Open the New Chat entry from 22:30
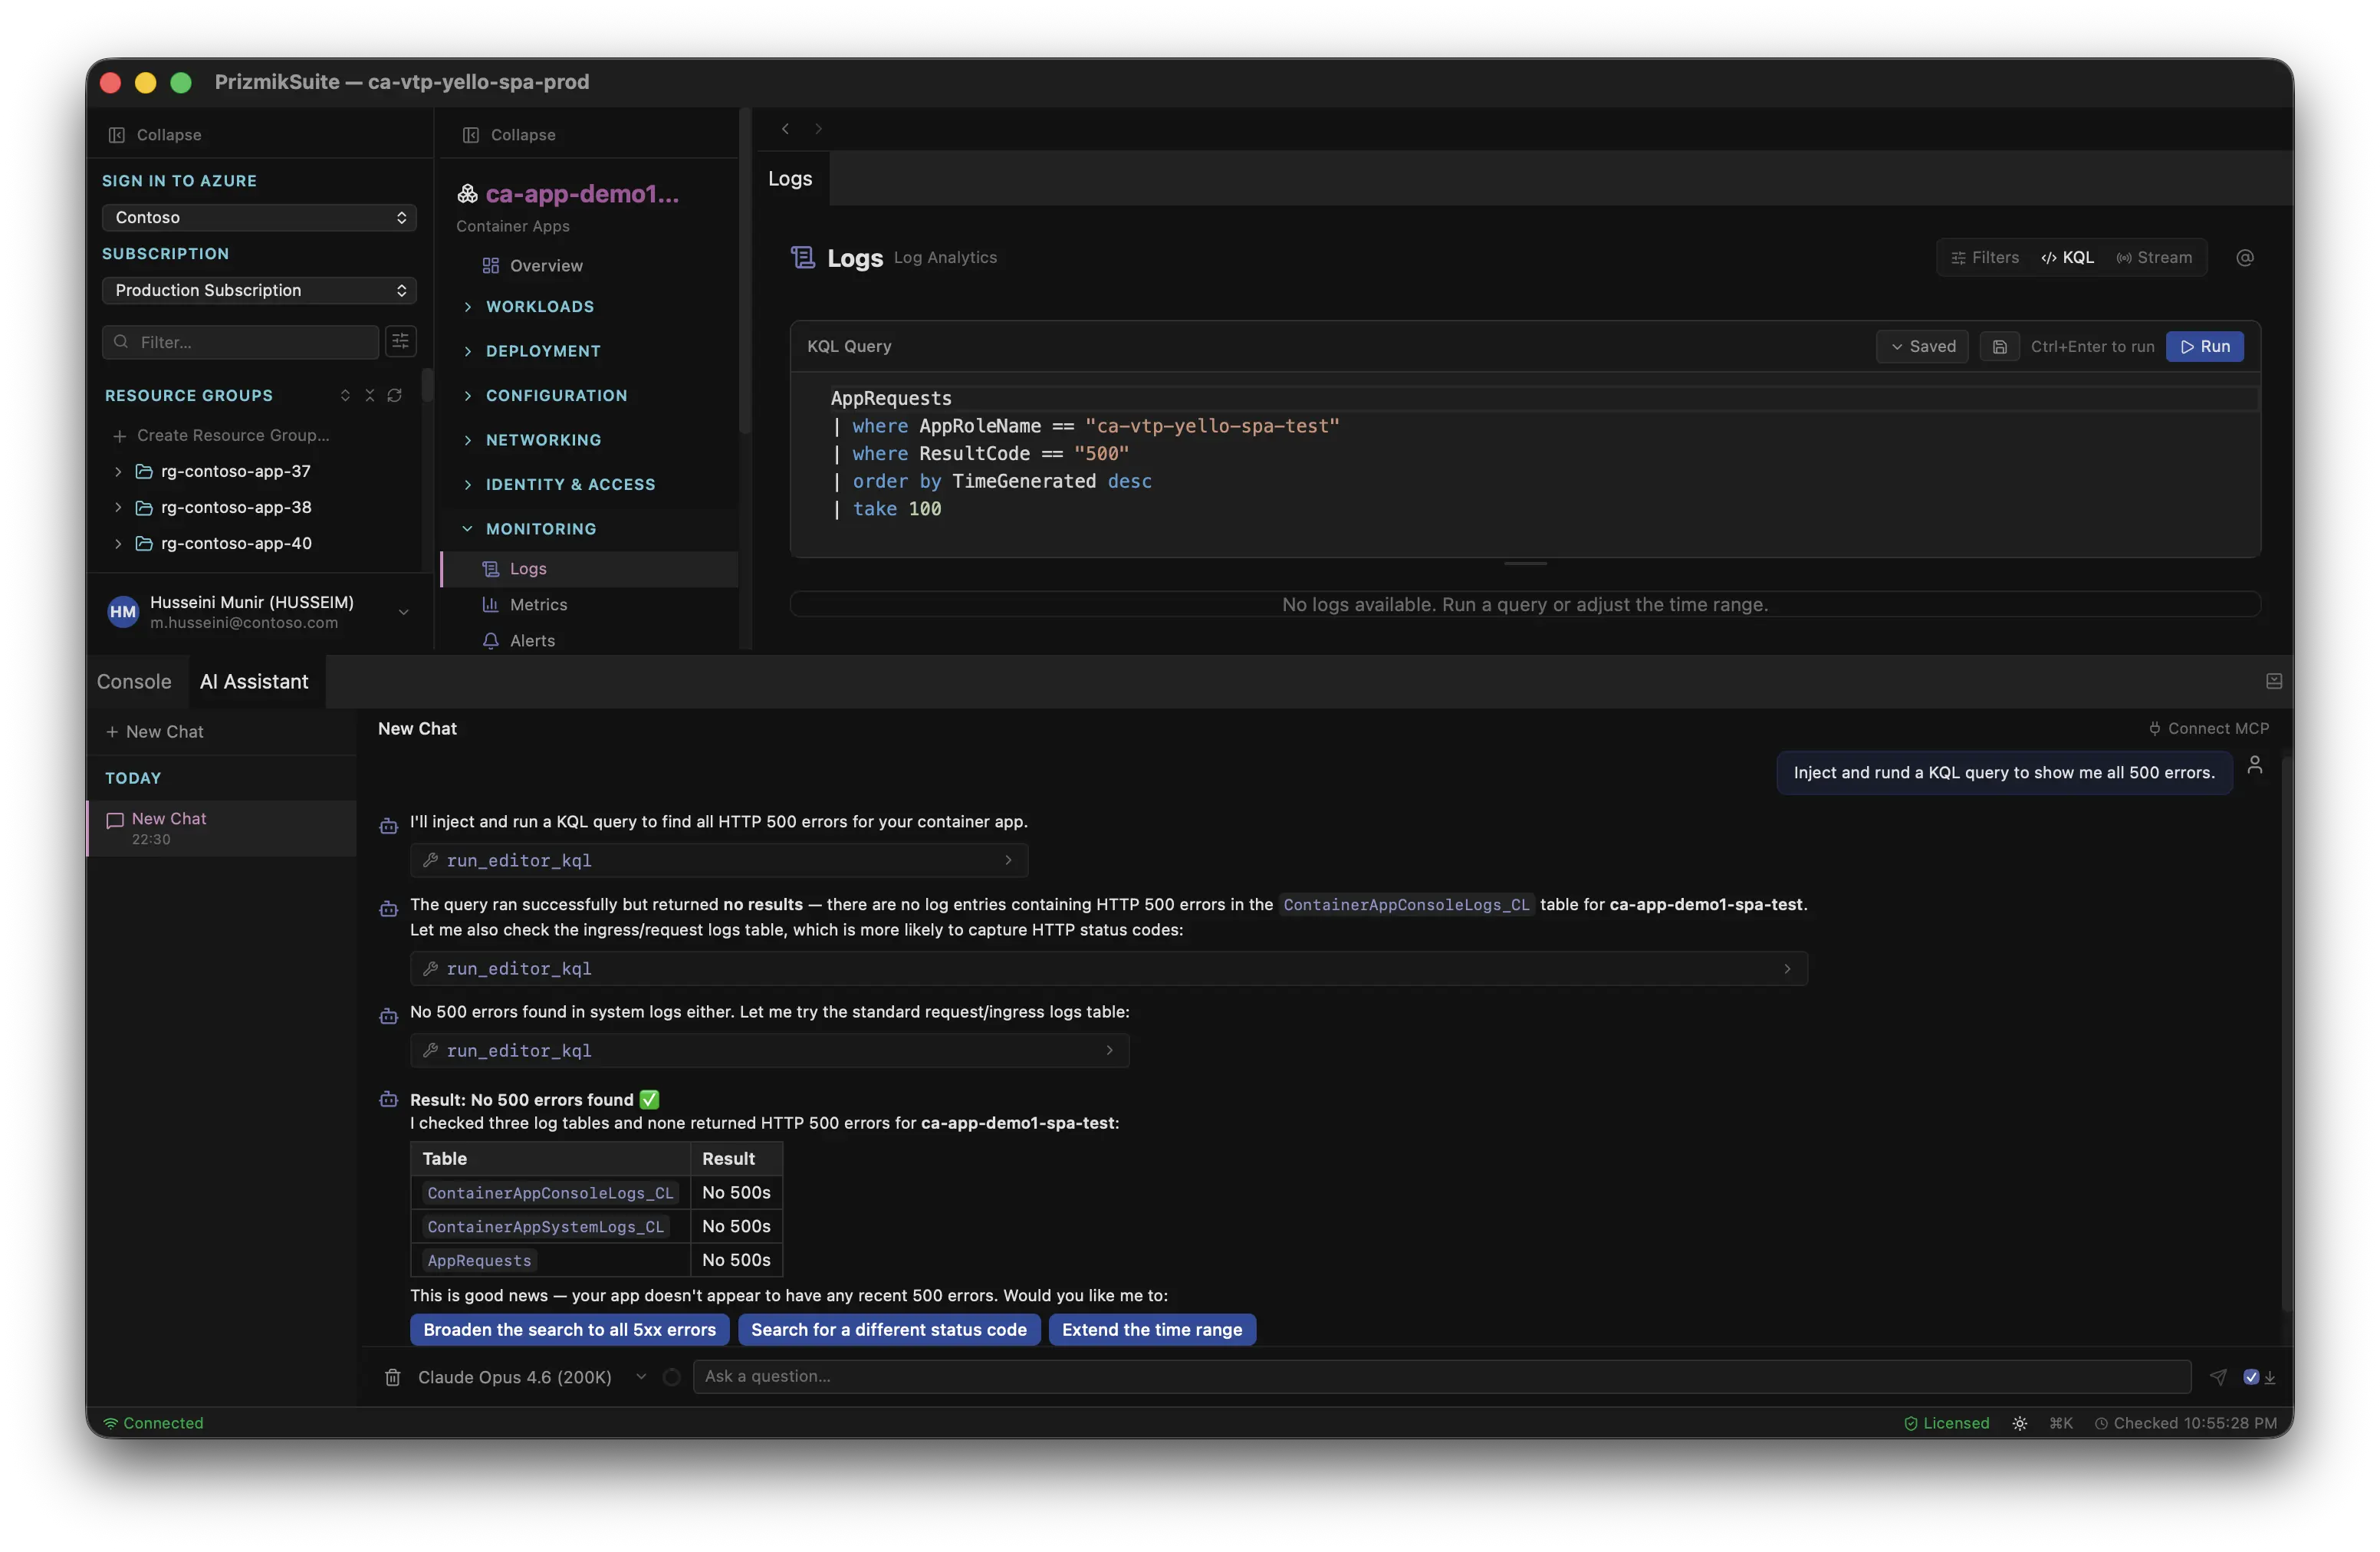The image size is (2380, 1552). click(x=222, y=828)
